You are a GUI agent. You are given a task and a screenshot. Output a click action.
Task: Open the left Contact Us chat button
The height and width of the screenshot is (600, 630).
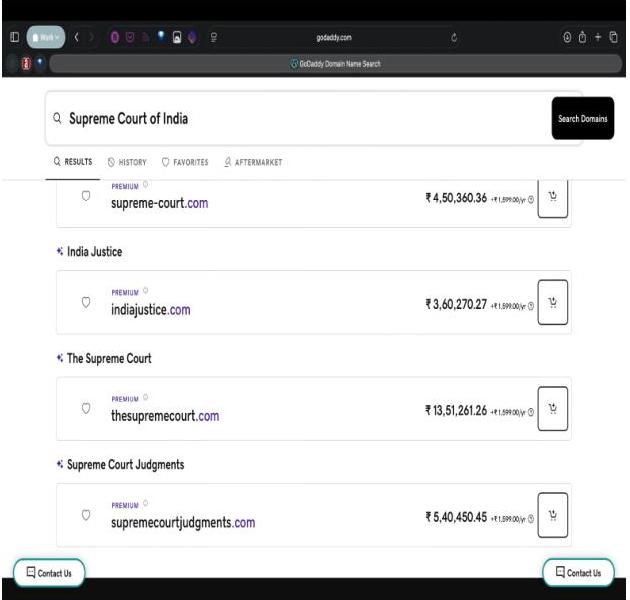[49, 573]
